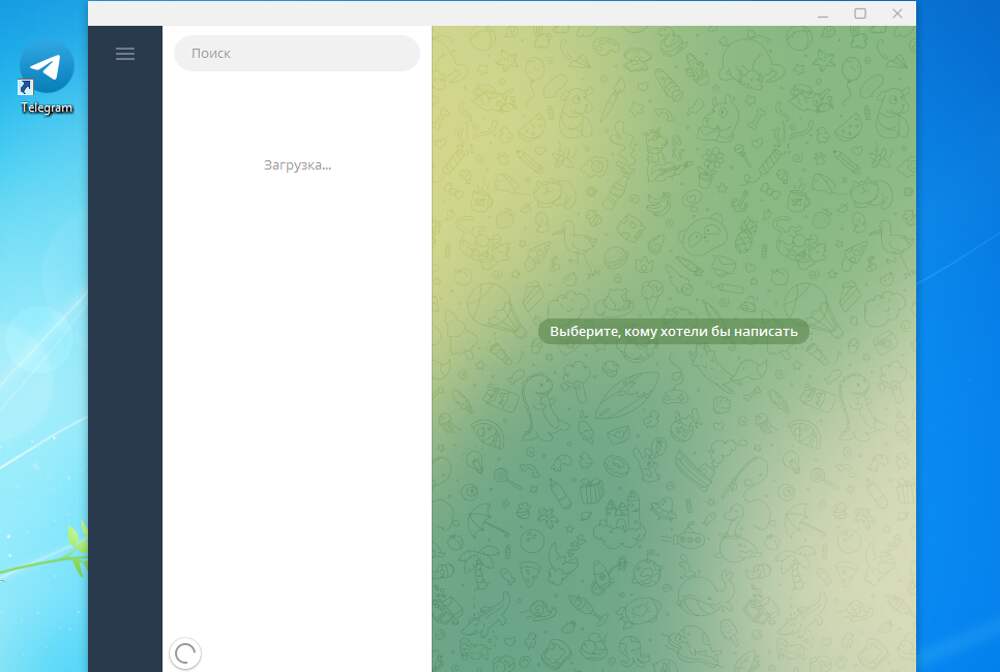Select the Telegram label under the desktop icon

(x=47, y=108)
